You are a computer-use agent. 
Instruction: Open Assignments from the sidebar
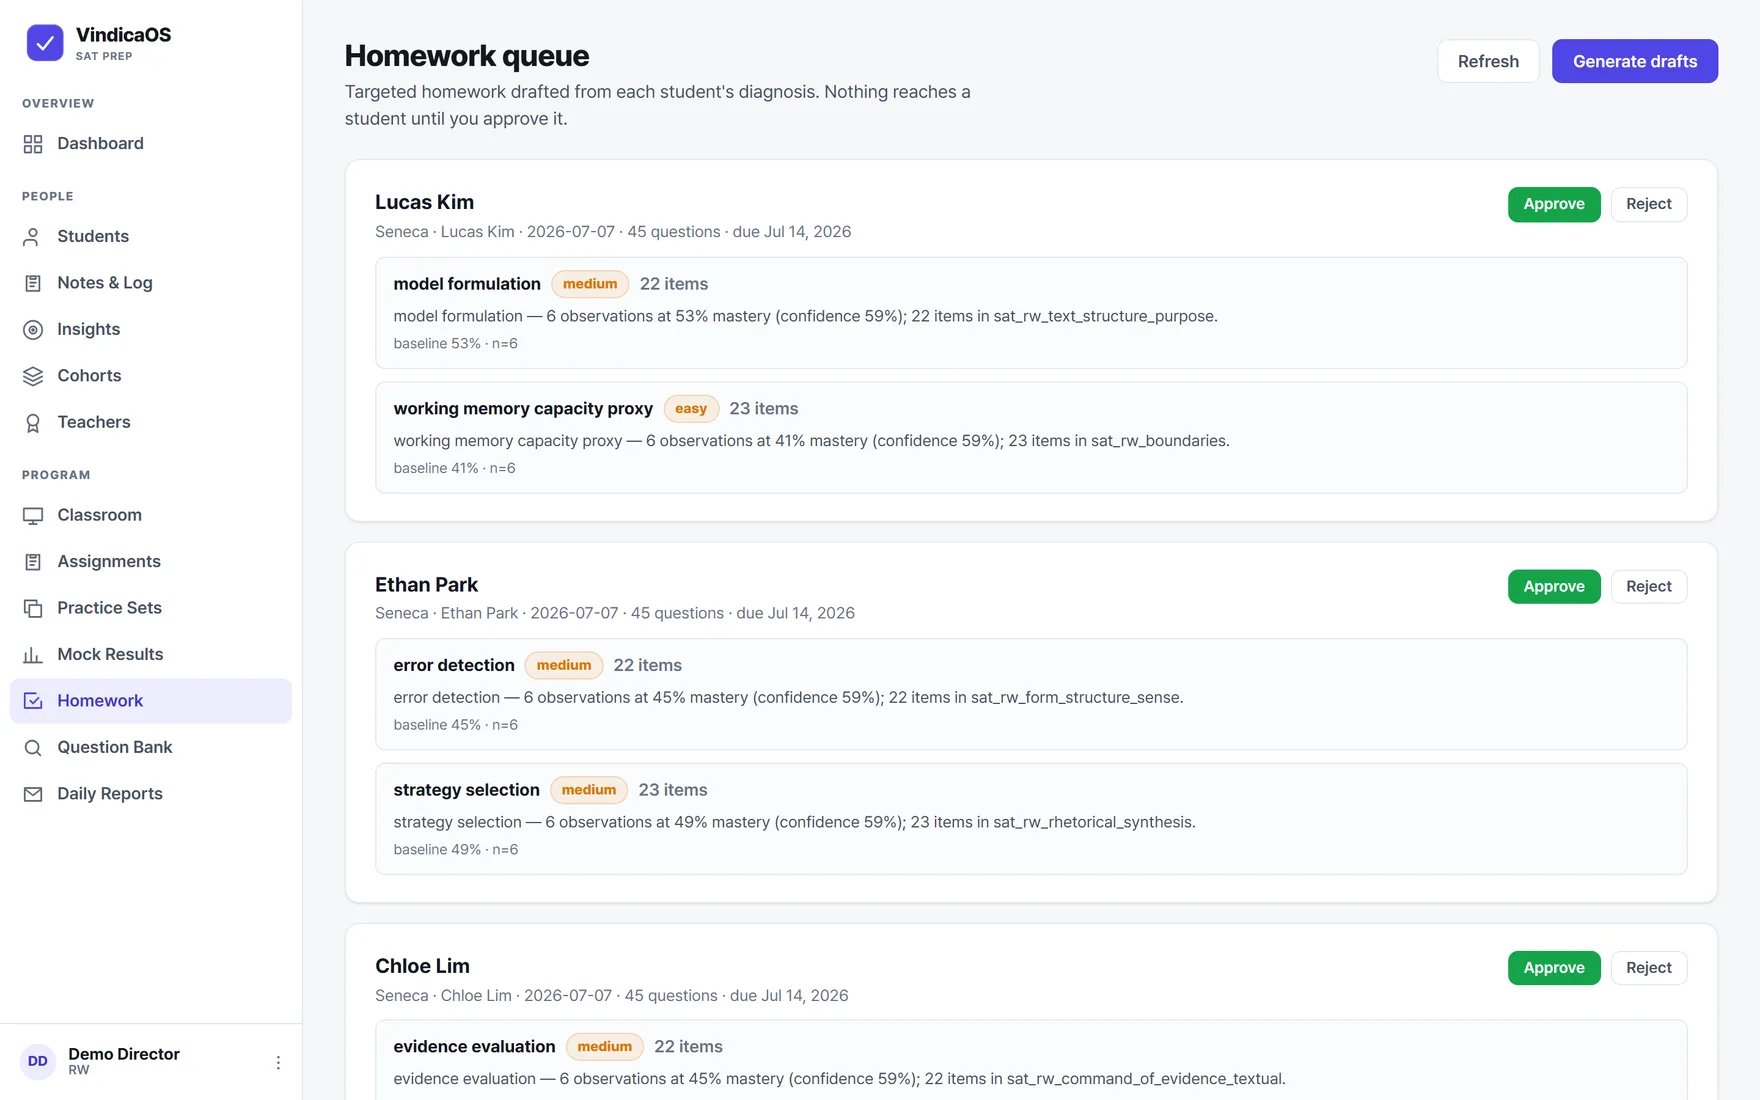point(151,562)
